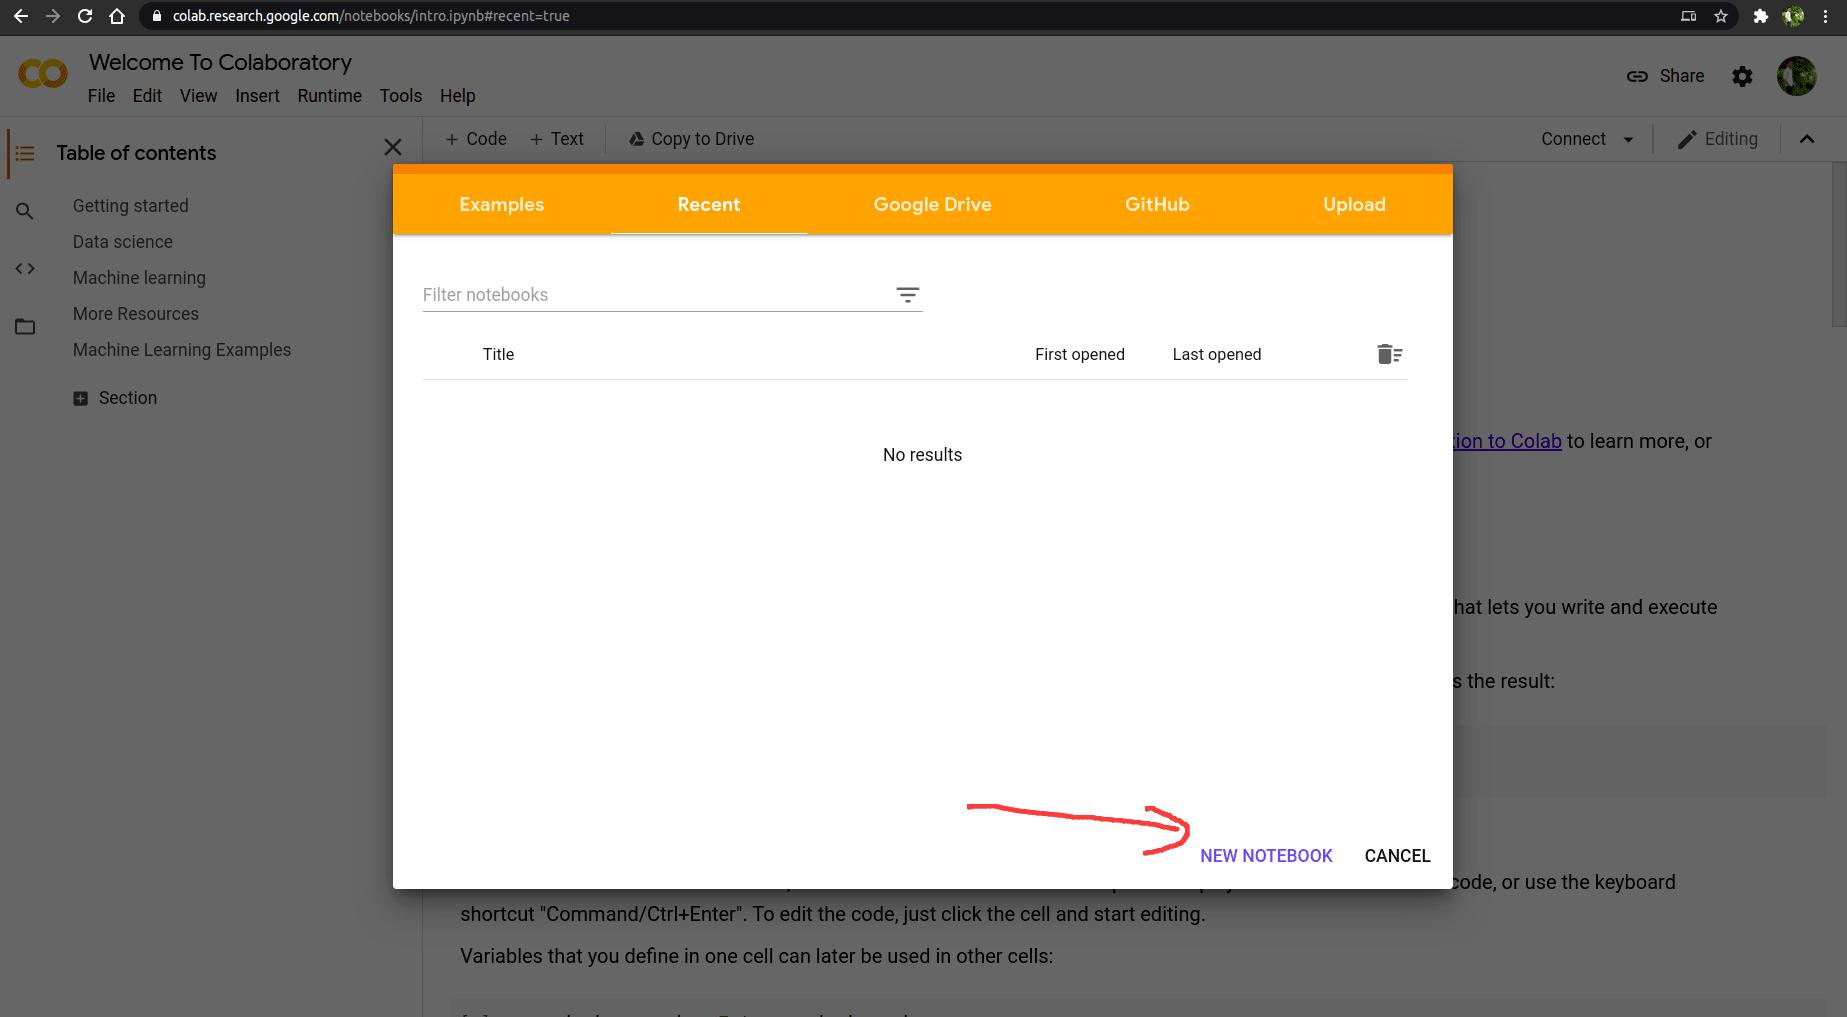Click the NEW NOTEBOOK button
Image resolution: width=1847 pixels, height=1017 pixels.
click(1266, 856)
